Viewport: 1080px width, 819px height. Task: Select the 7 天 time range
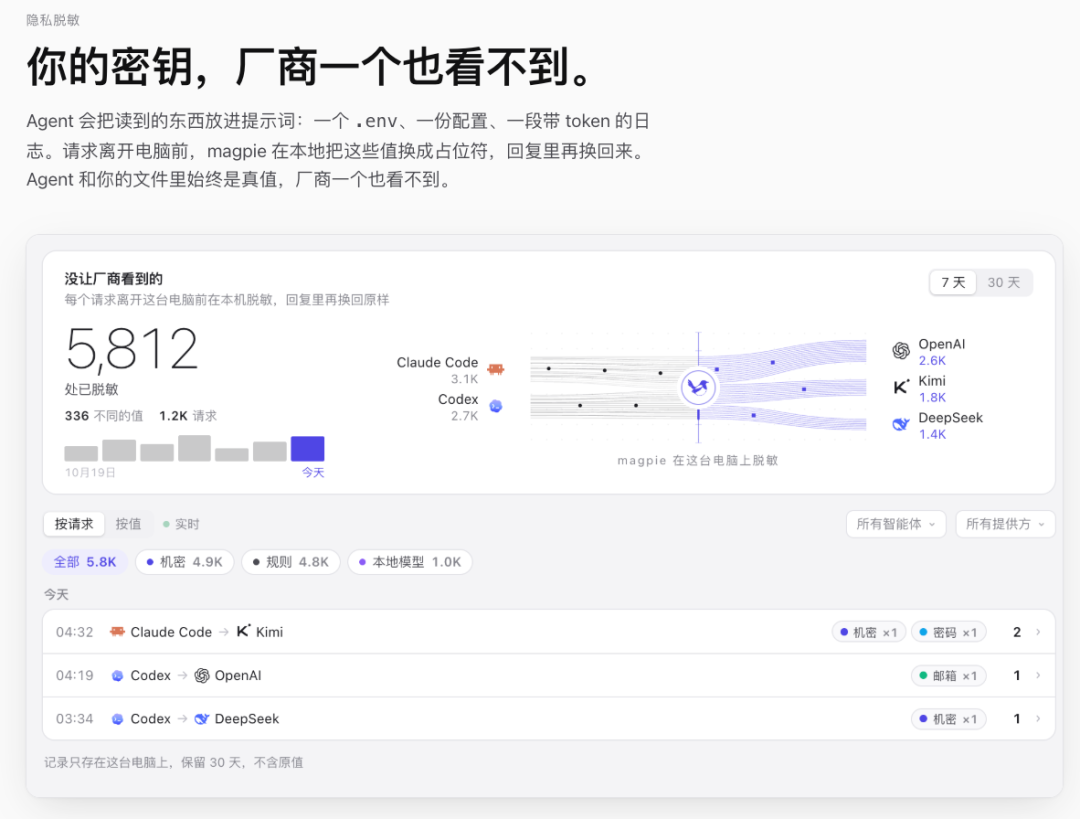[x=953, y=282]
